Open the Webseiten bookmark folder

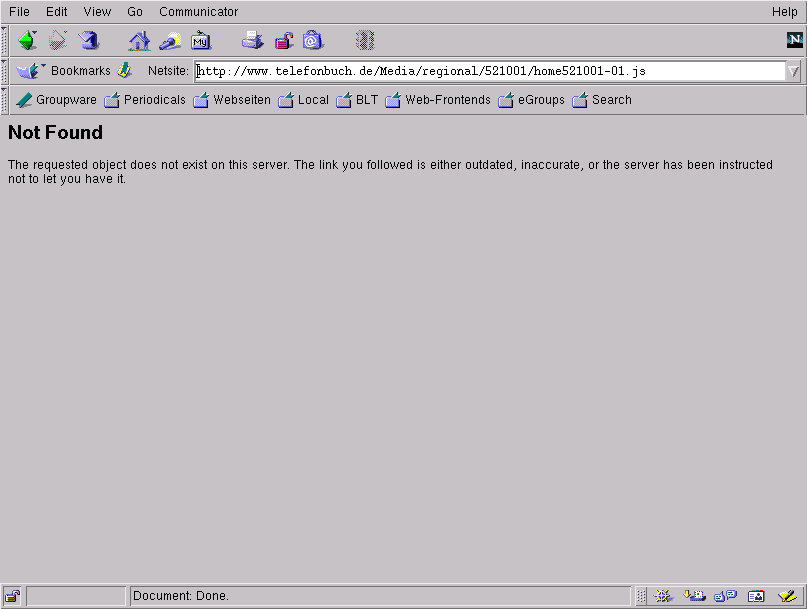pos(232,100)
